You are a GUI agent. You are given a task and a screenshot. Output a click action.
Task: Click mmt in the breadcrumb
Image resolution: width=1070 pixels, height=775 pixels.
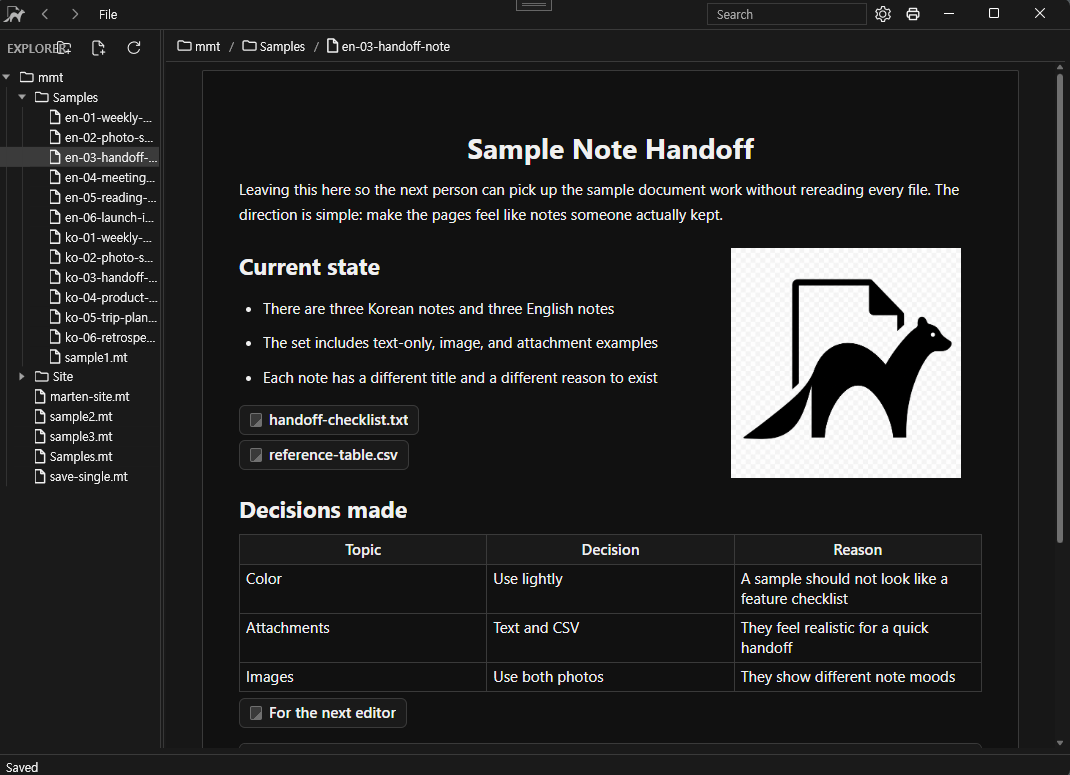[x=199, y=46]
